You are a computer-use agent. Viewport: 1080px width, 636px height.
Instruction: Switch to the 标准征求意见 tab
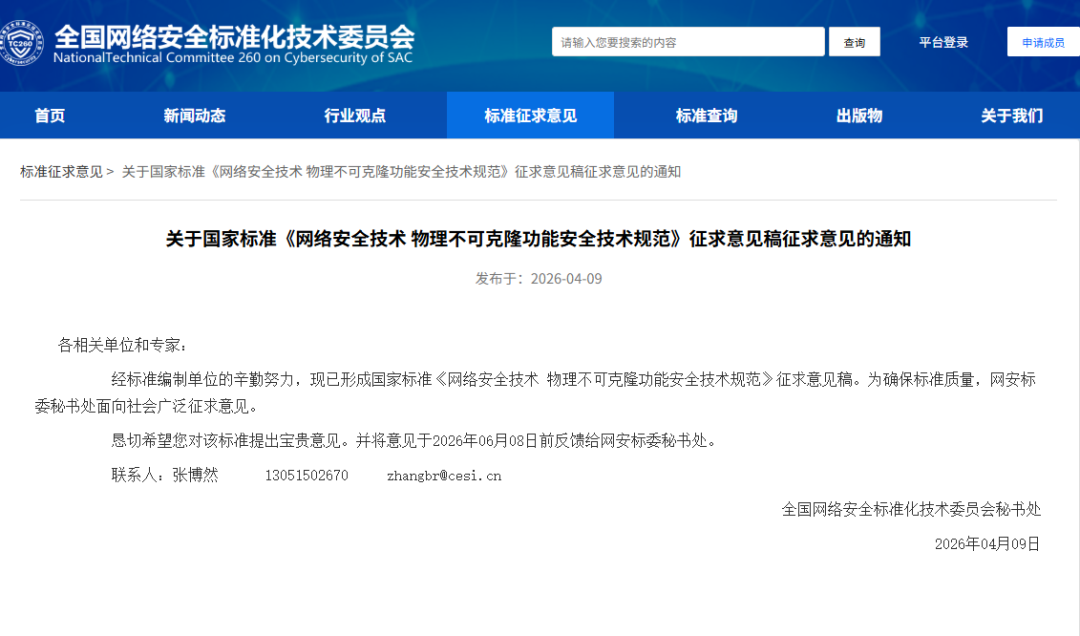(x=531, y=115)
